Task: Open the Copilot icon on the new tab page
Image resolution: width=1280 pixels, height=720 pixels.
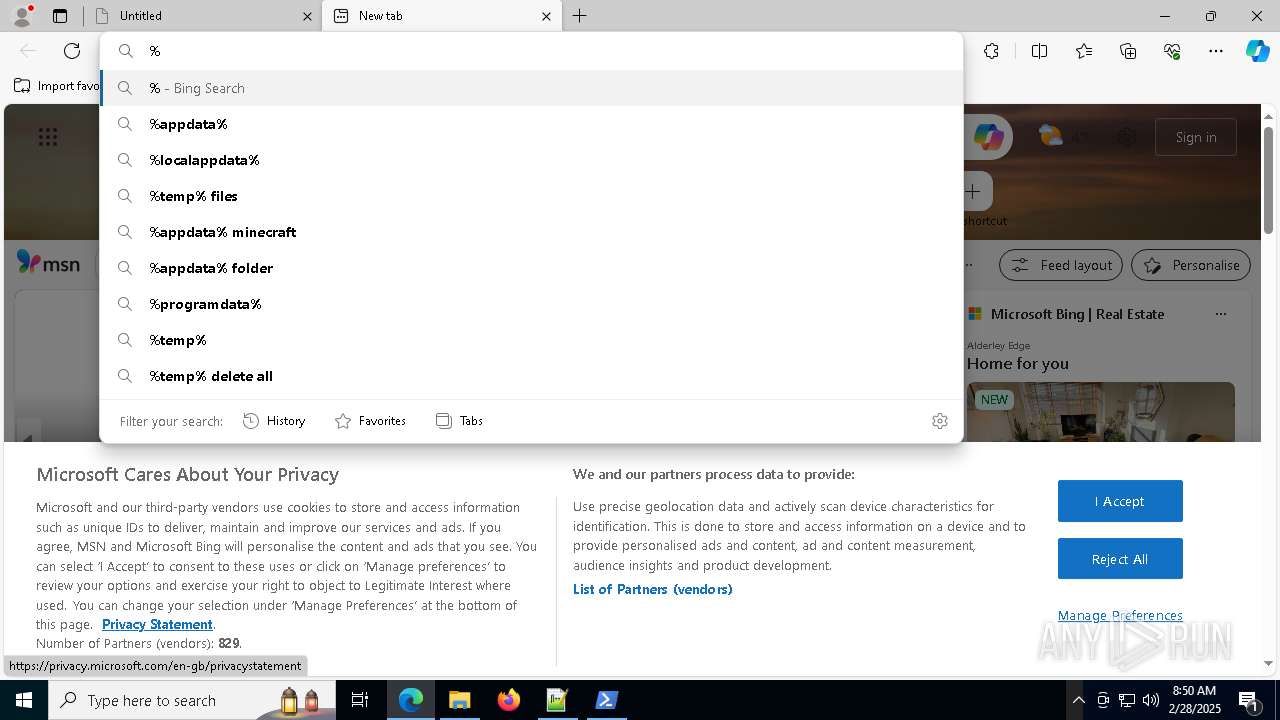Action: (x=988, y=137)
